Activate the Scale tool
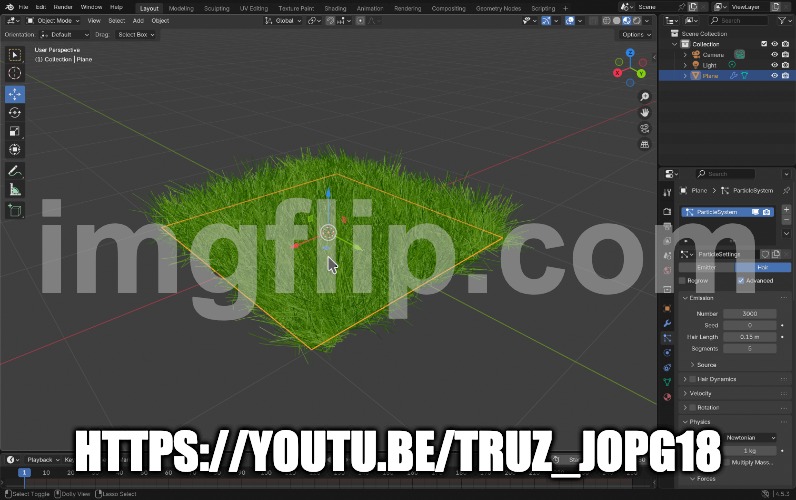 pyautogui.click(x=15, y=131)
